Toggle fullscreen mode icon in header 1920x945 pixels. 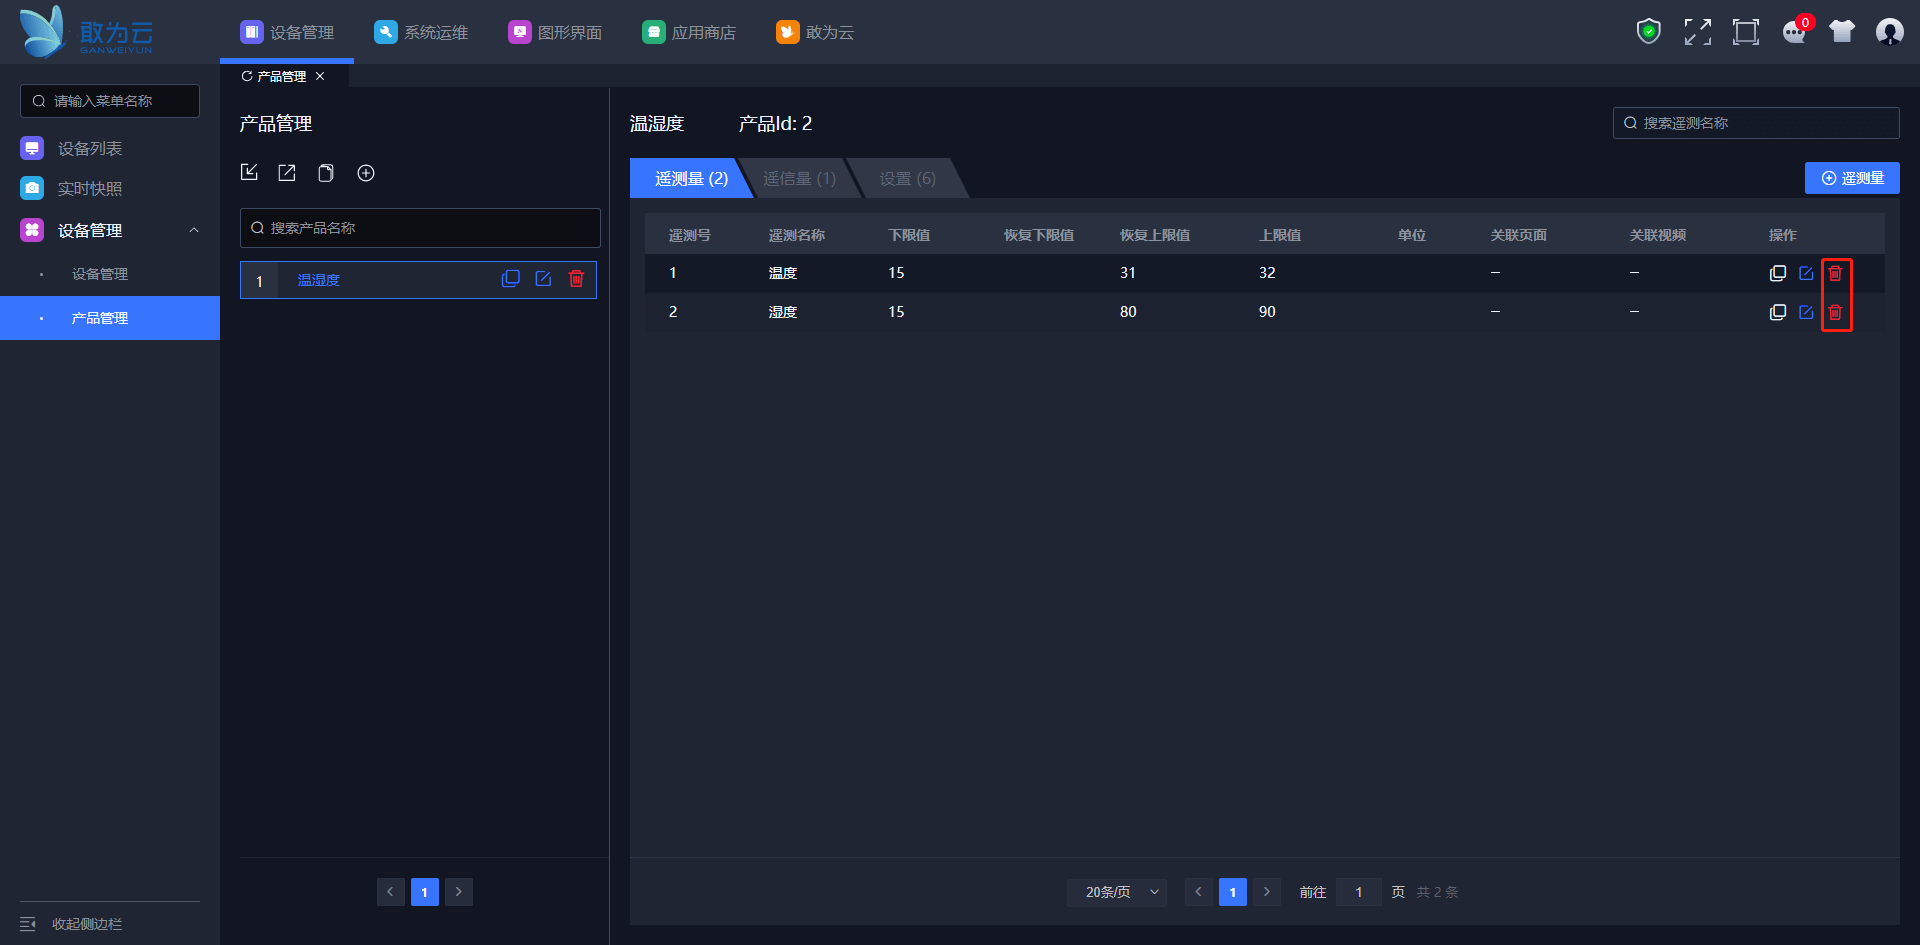1697,32
